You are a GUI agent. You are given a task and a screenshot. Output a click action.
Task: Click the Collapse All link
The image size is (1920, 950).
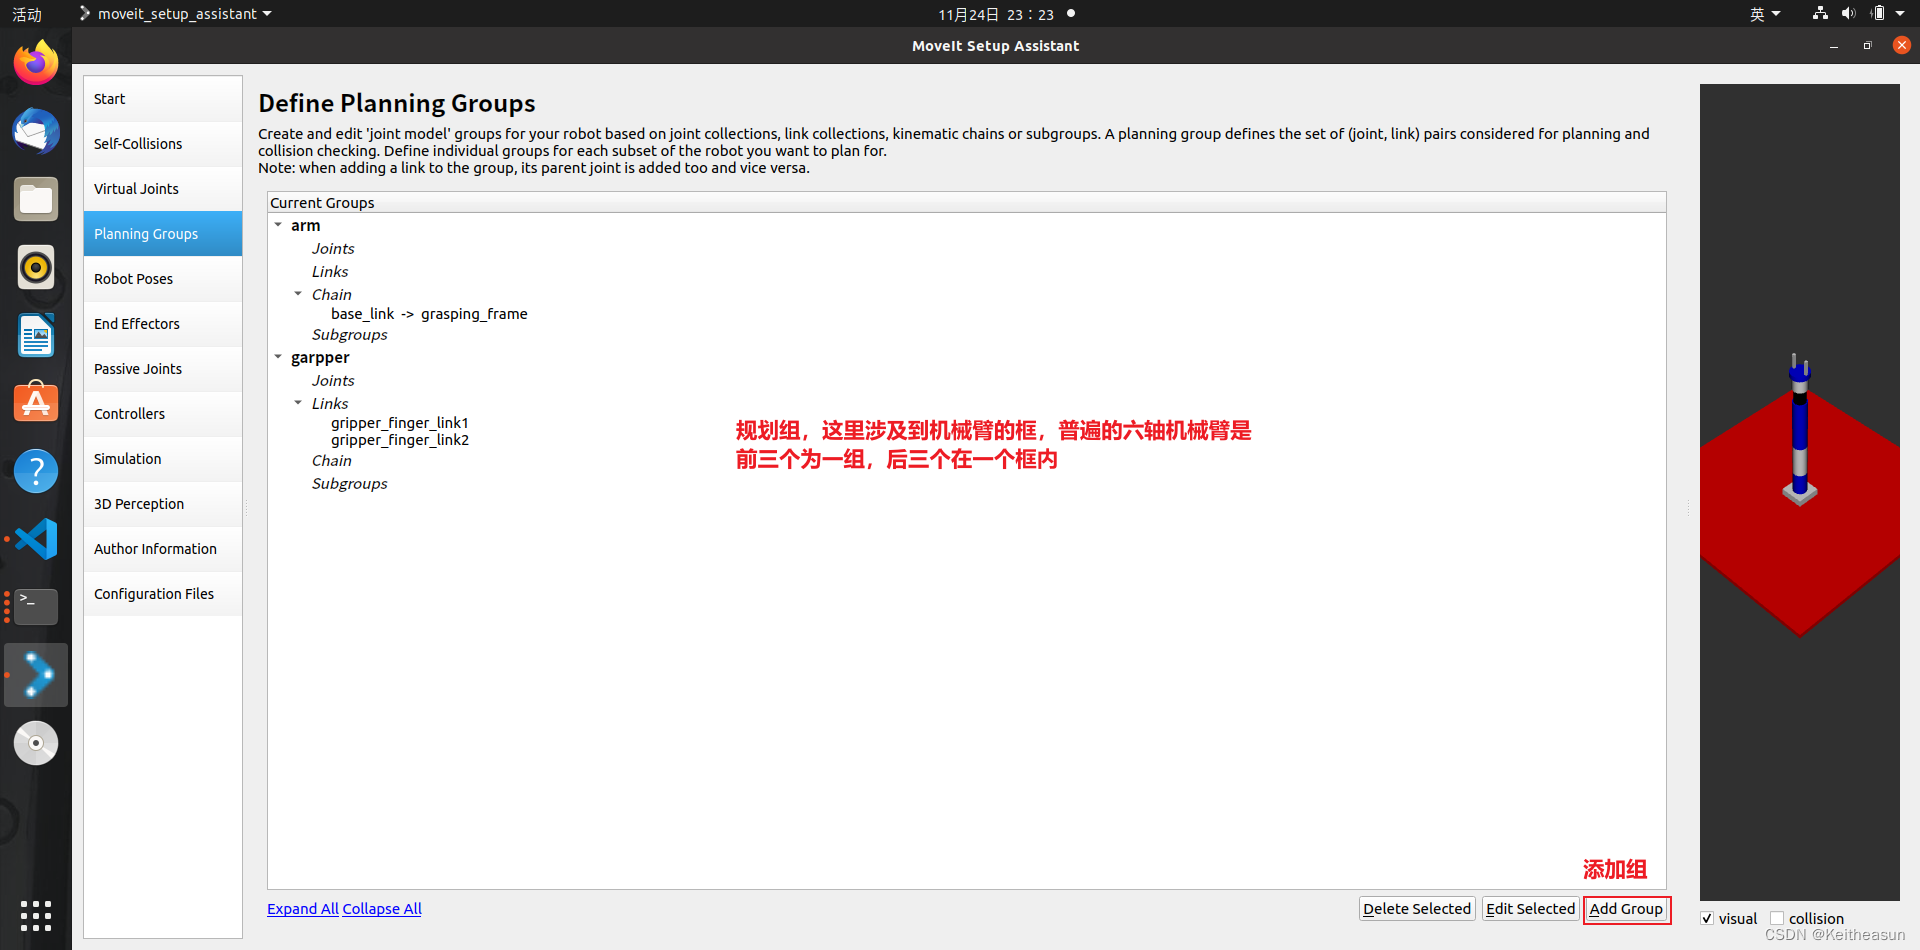tap(382, 909)
